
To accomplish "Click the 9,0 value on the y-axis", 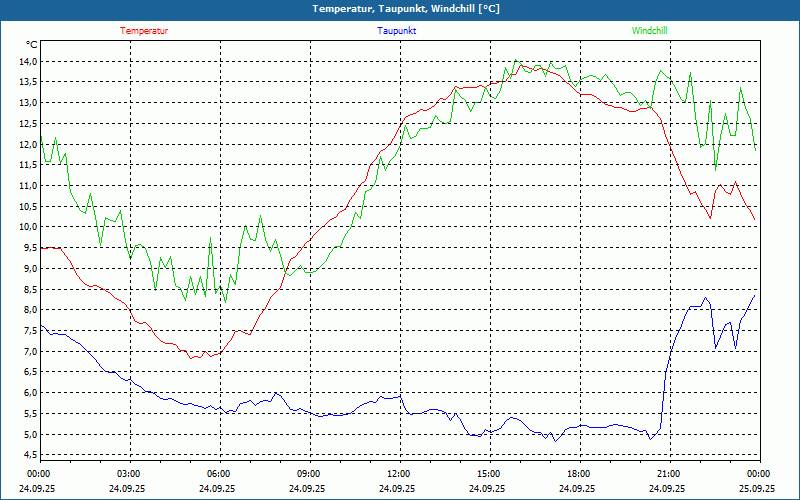I will tap(28, 269).
